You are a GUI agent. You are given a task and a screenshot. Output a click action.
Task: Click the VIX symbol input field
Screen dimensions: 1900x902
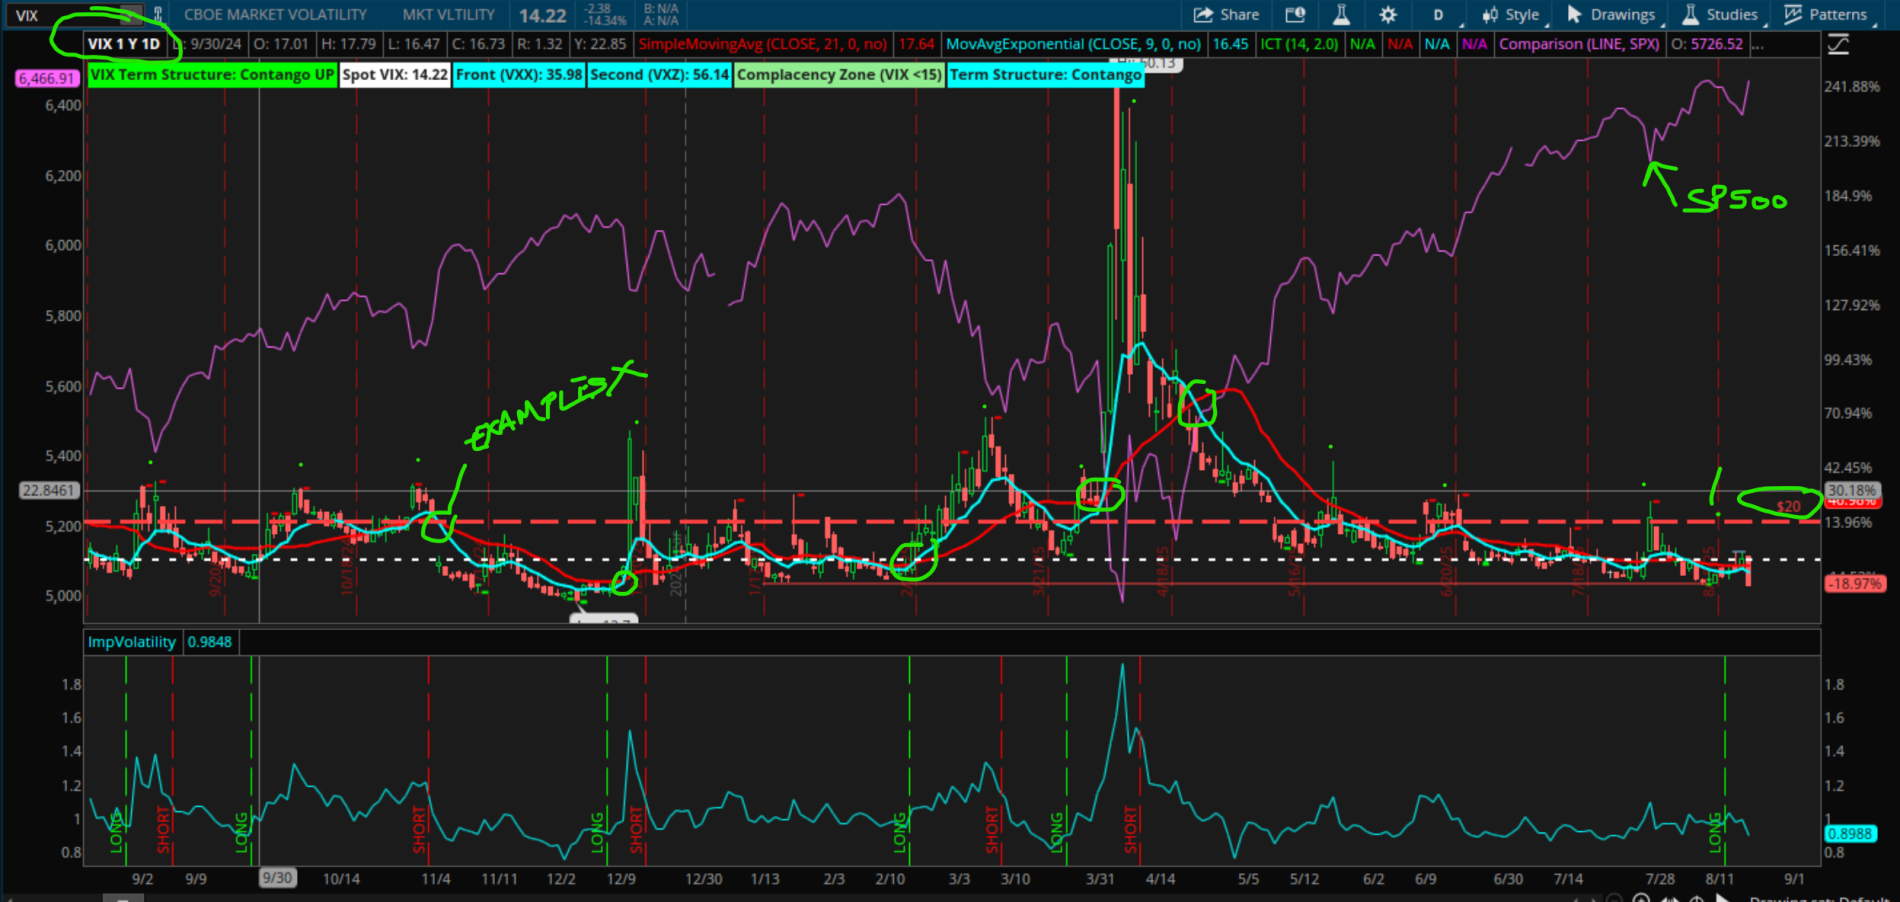click(x=65, y=15)
